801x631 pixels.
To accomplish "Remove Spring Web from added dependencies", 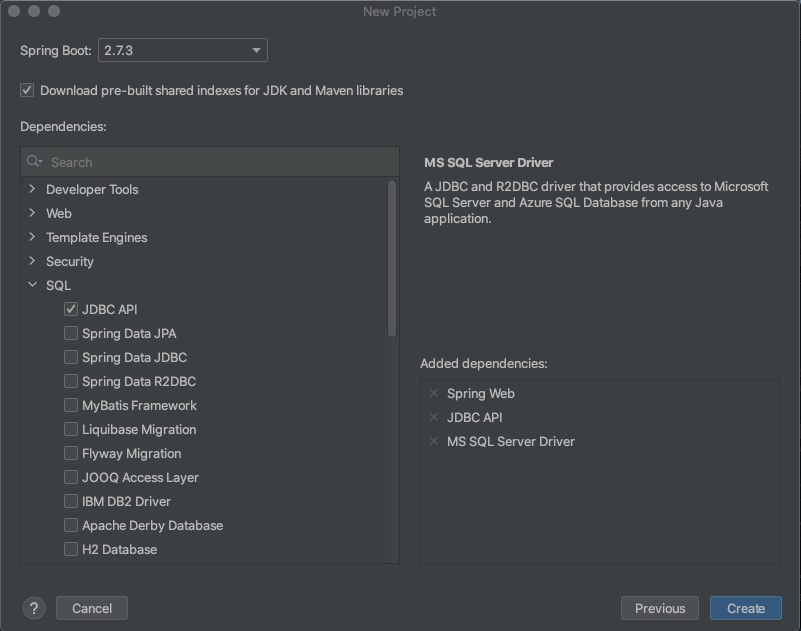I will (434, 393).
